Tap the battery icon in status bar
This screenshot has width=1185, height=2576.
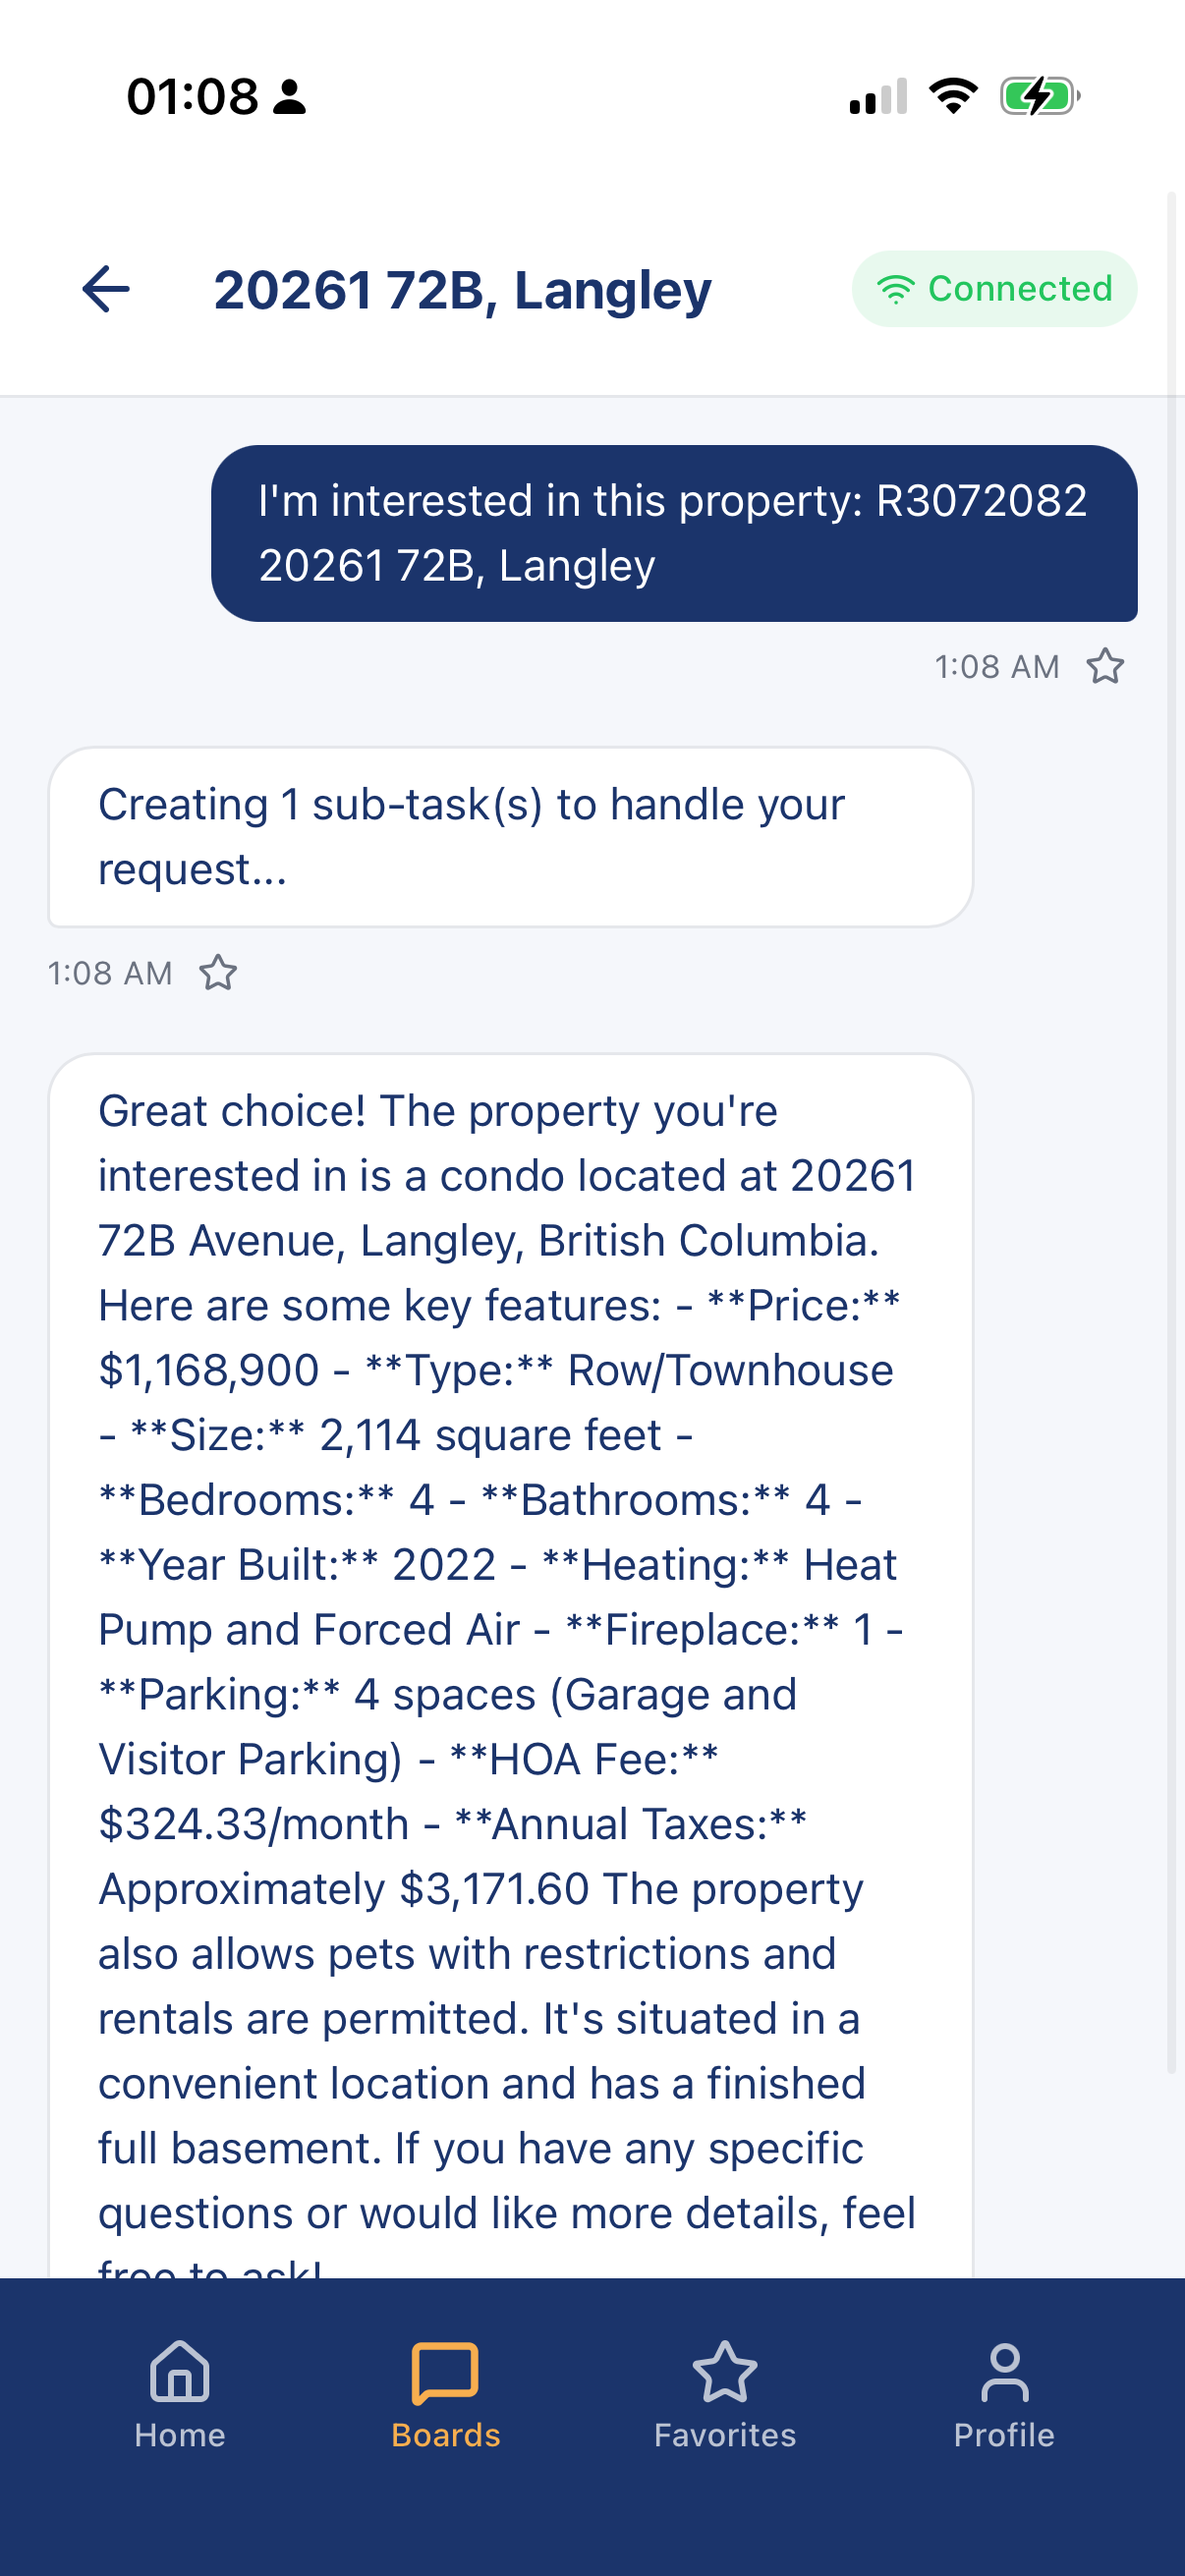[x=1040, y=97]
